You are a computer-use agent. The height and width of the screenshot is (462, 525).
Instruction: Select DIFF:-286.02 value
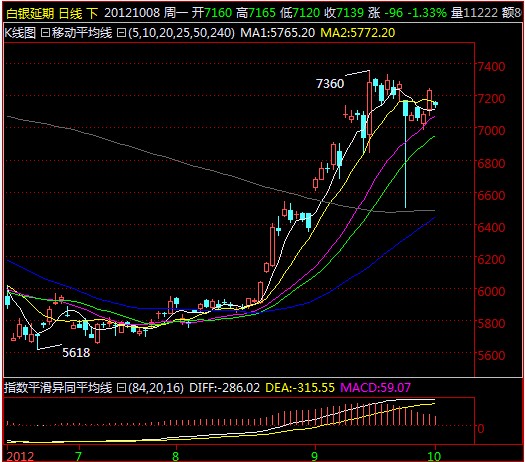(224, 388)
